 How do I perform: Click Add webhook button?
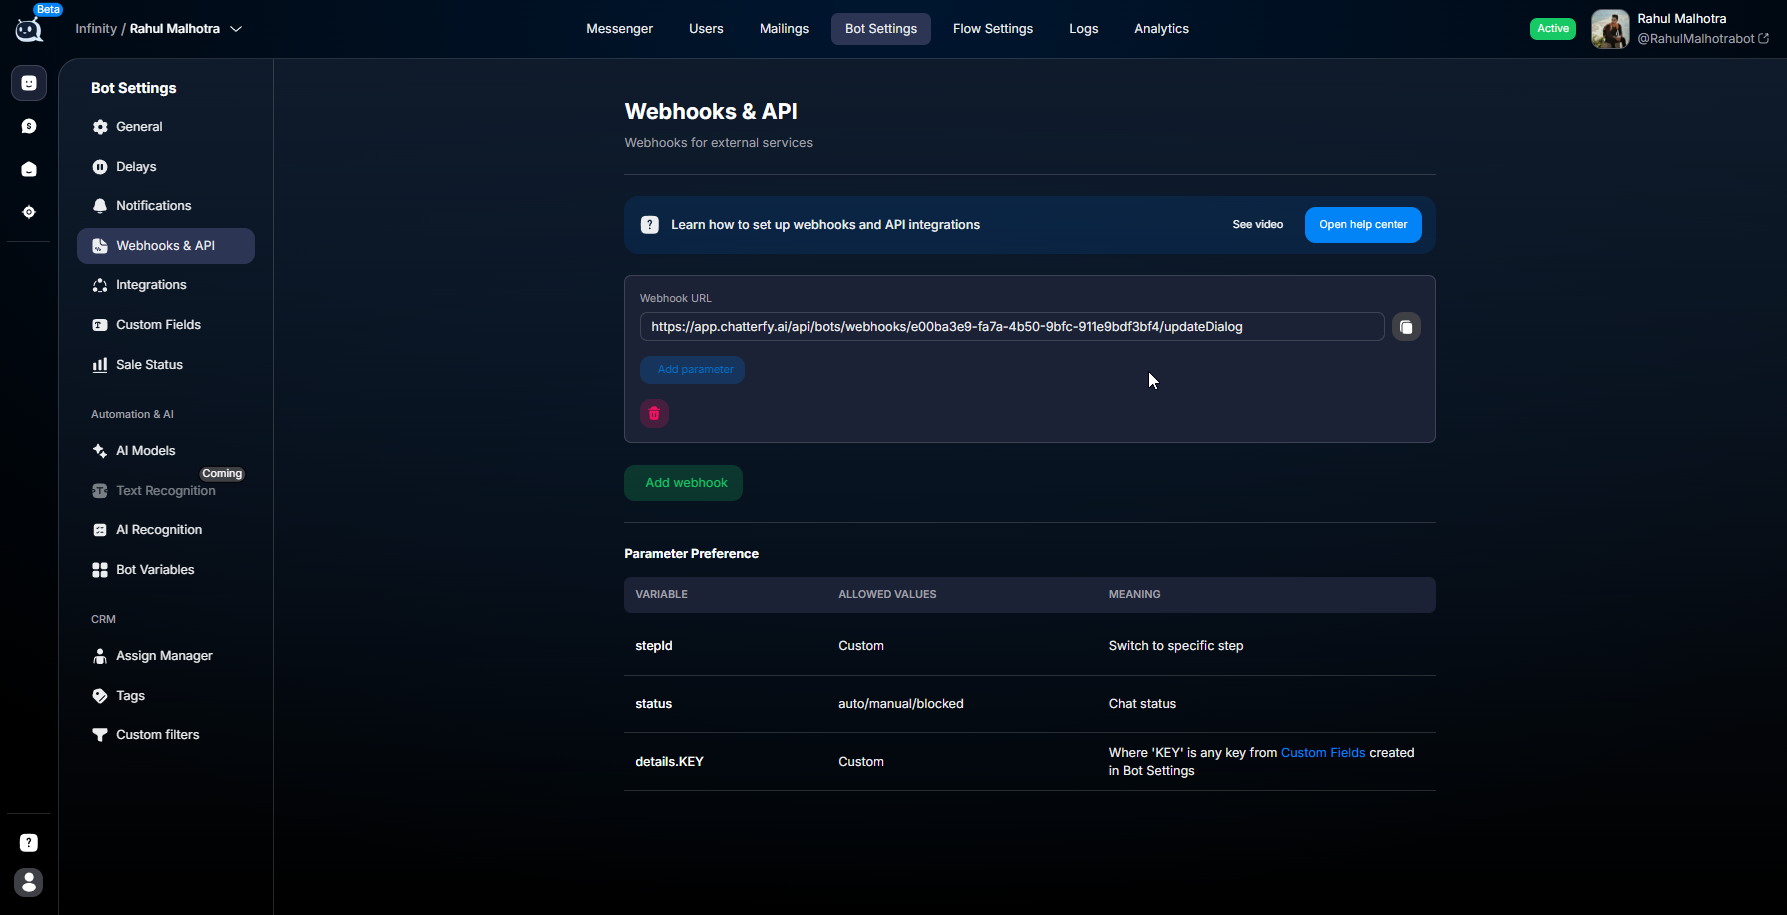pyautogui.click(x=683, y=483)
